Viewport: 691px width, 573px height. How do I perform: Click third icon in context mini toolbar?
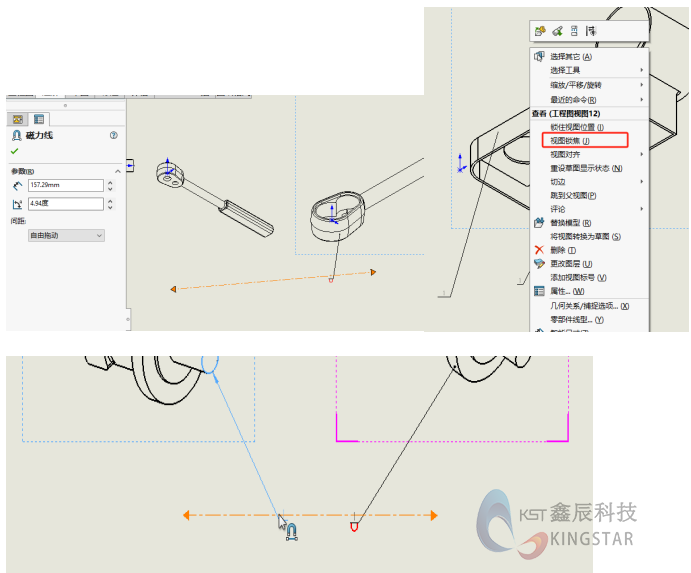pyautogui.click(x=574, y=31)
